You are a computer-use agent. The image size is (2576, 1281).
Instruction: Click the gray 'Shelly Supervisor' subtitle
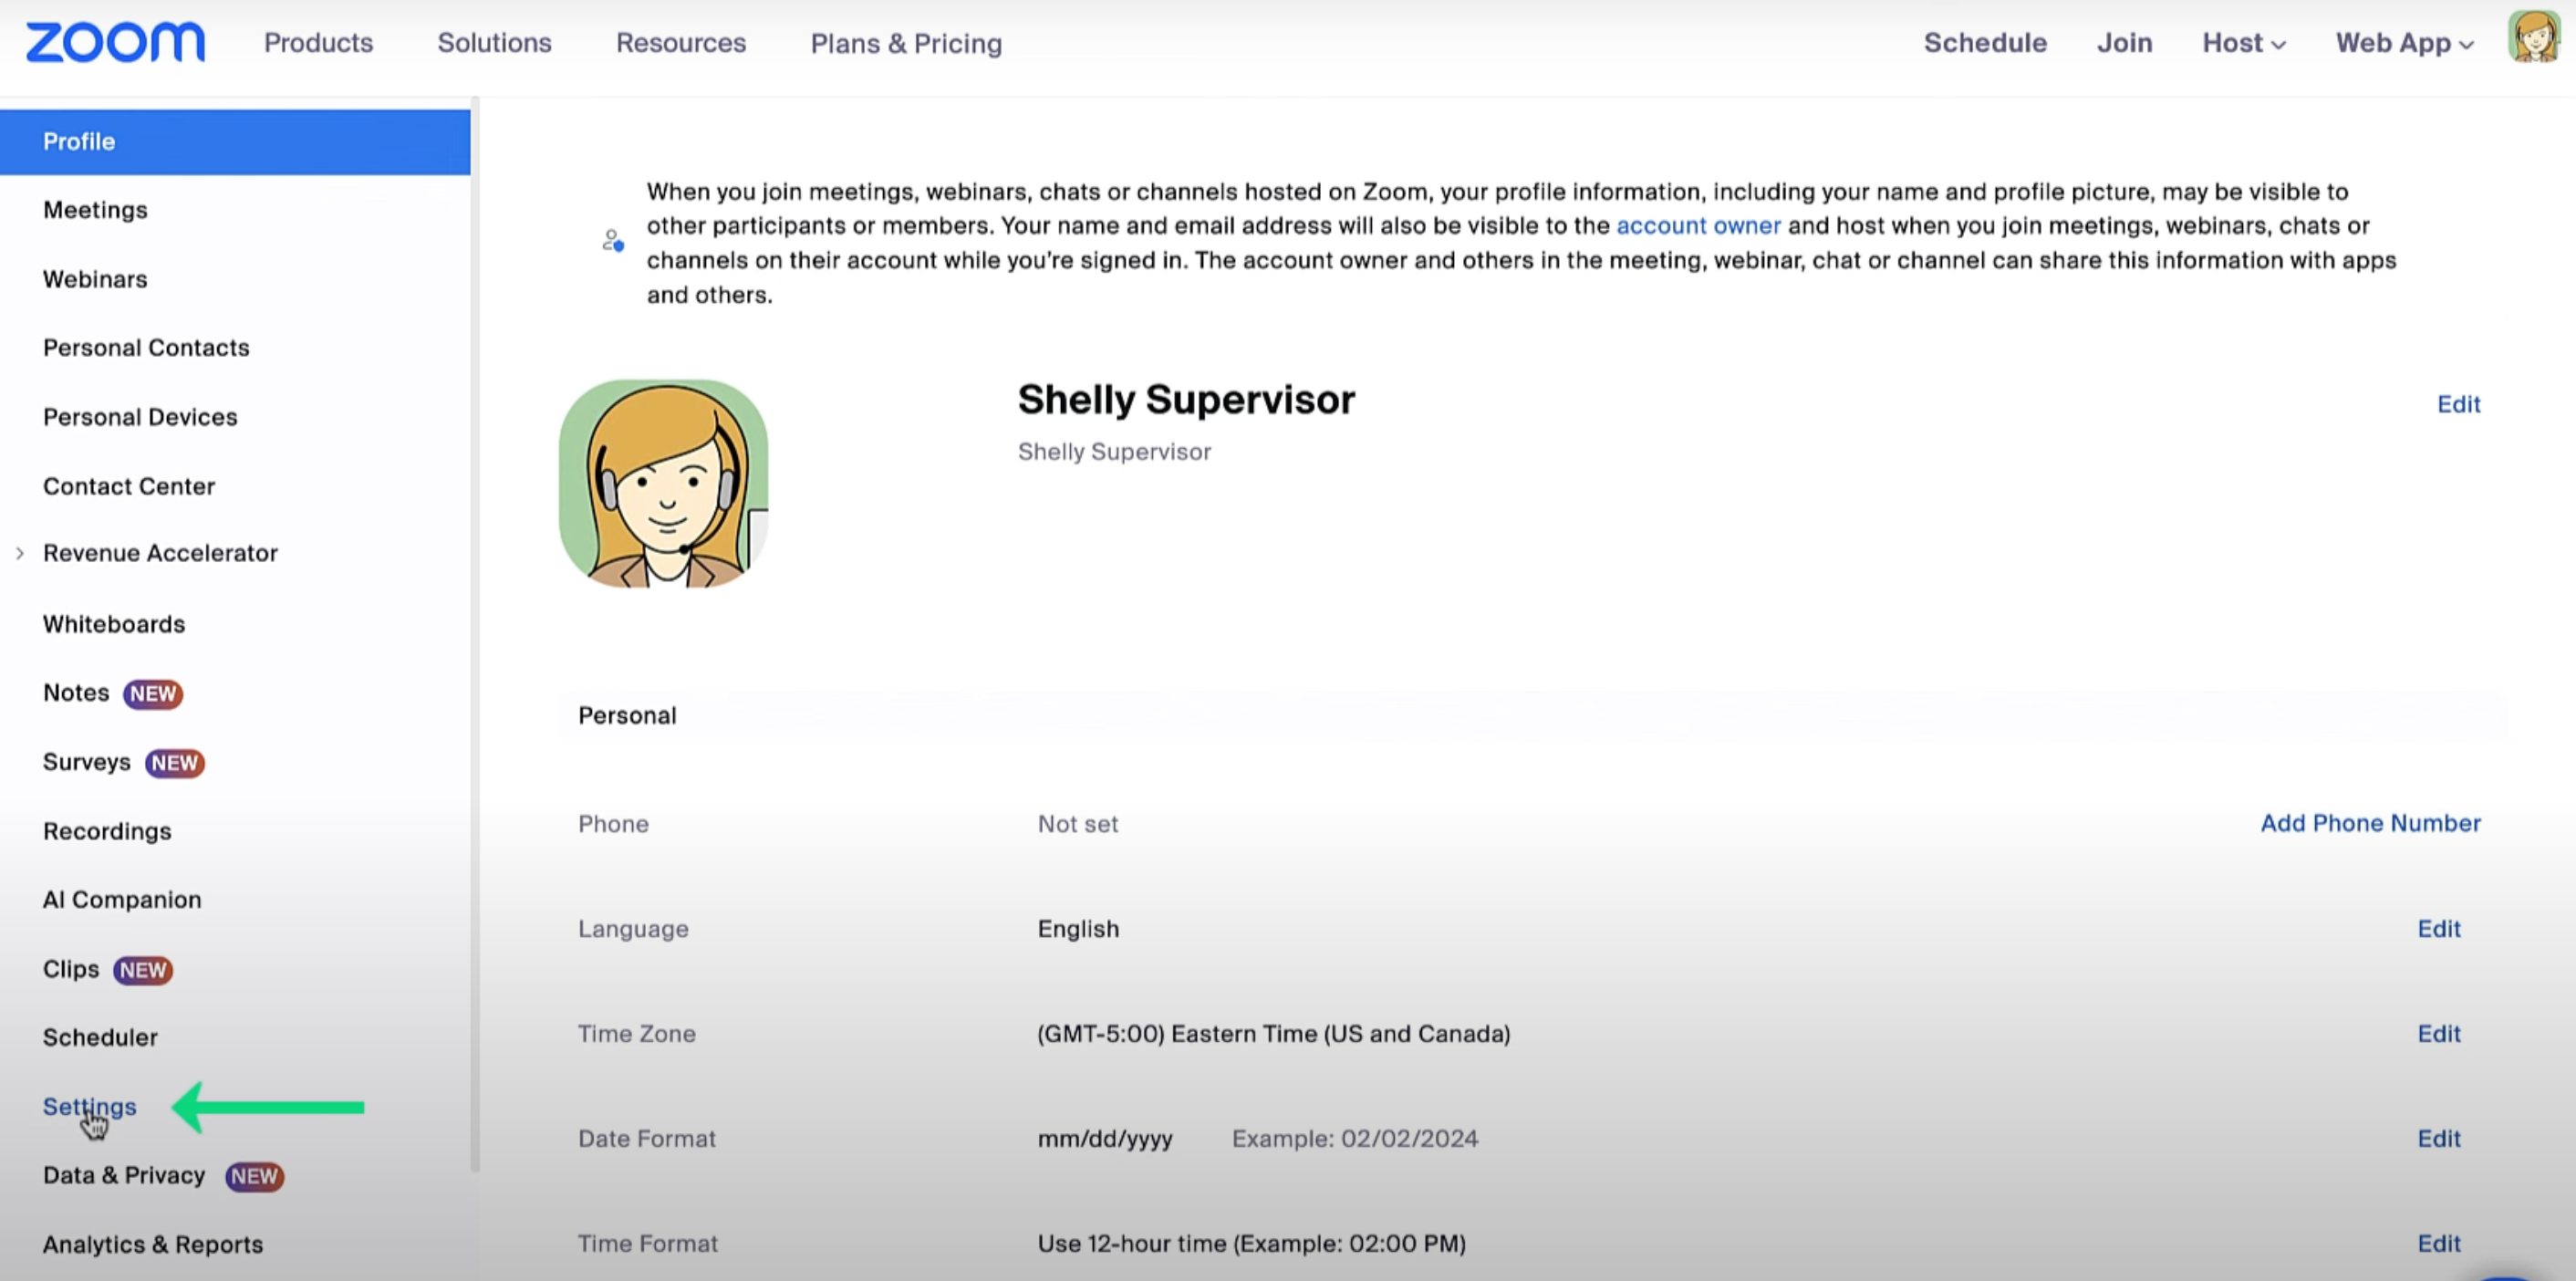[x=1114, y=452]
